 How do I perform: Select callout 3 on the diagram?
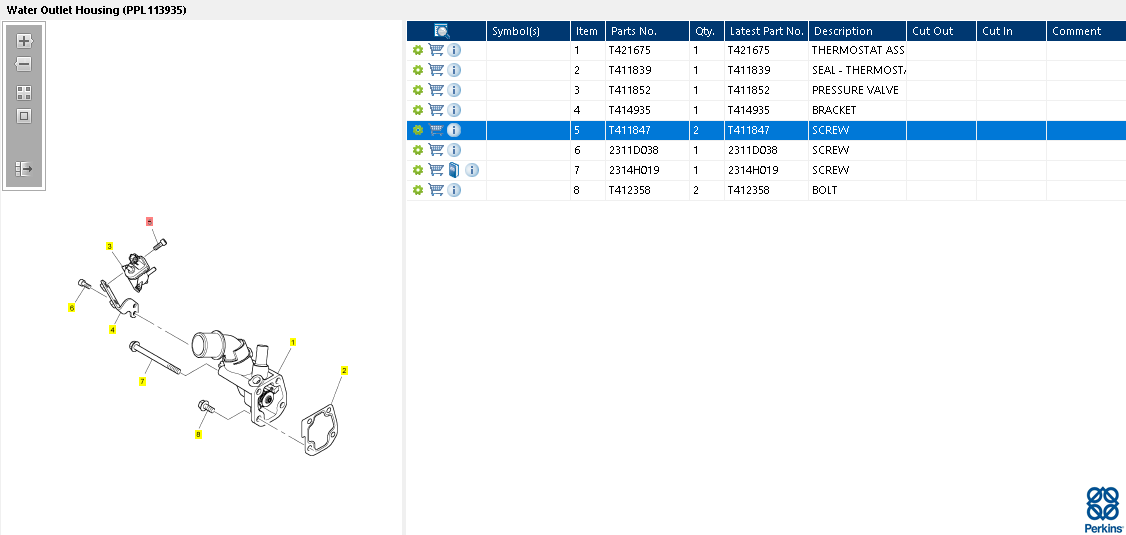(x=109, y=246)
